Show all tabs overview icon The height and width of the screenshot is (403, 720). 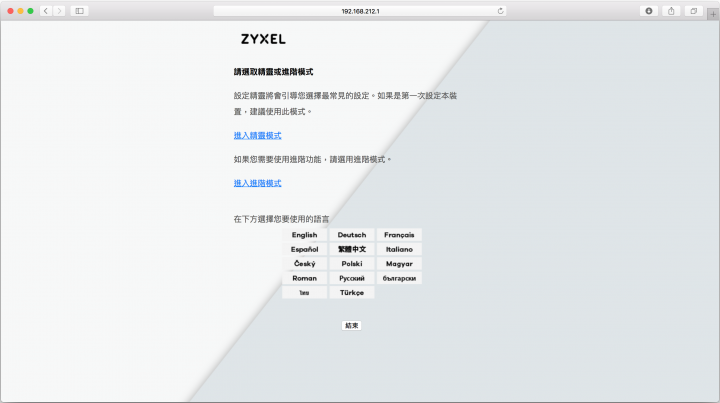(x=694, y=11)
